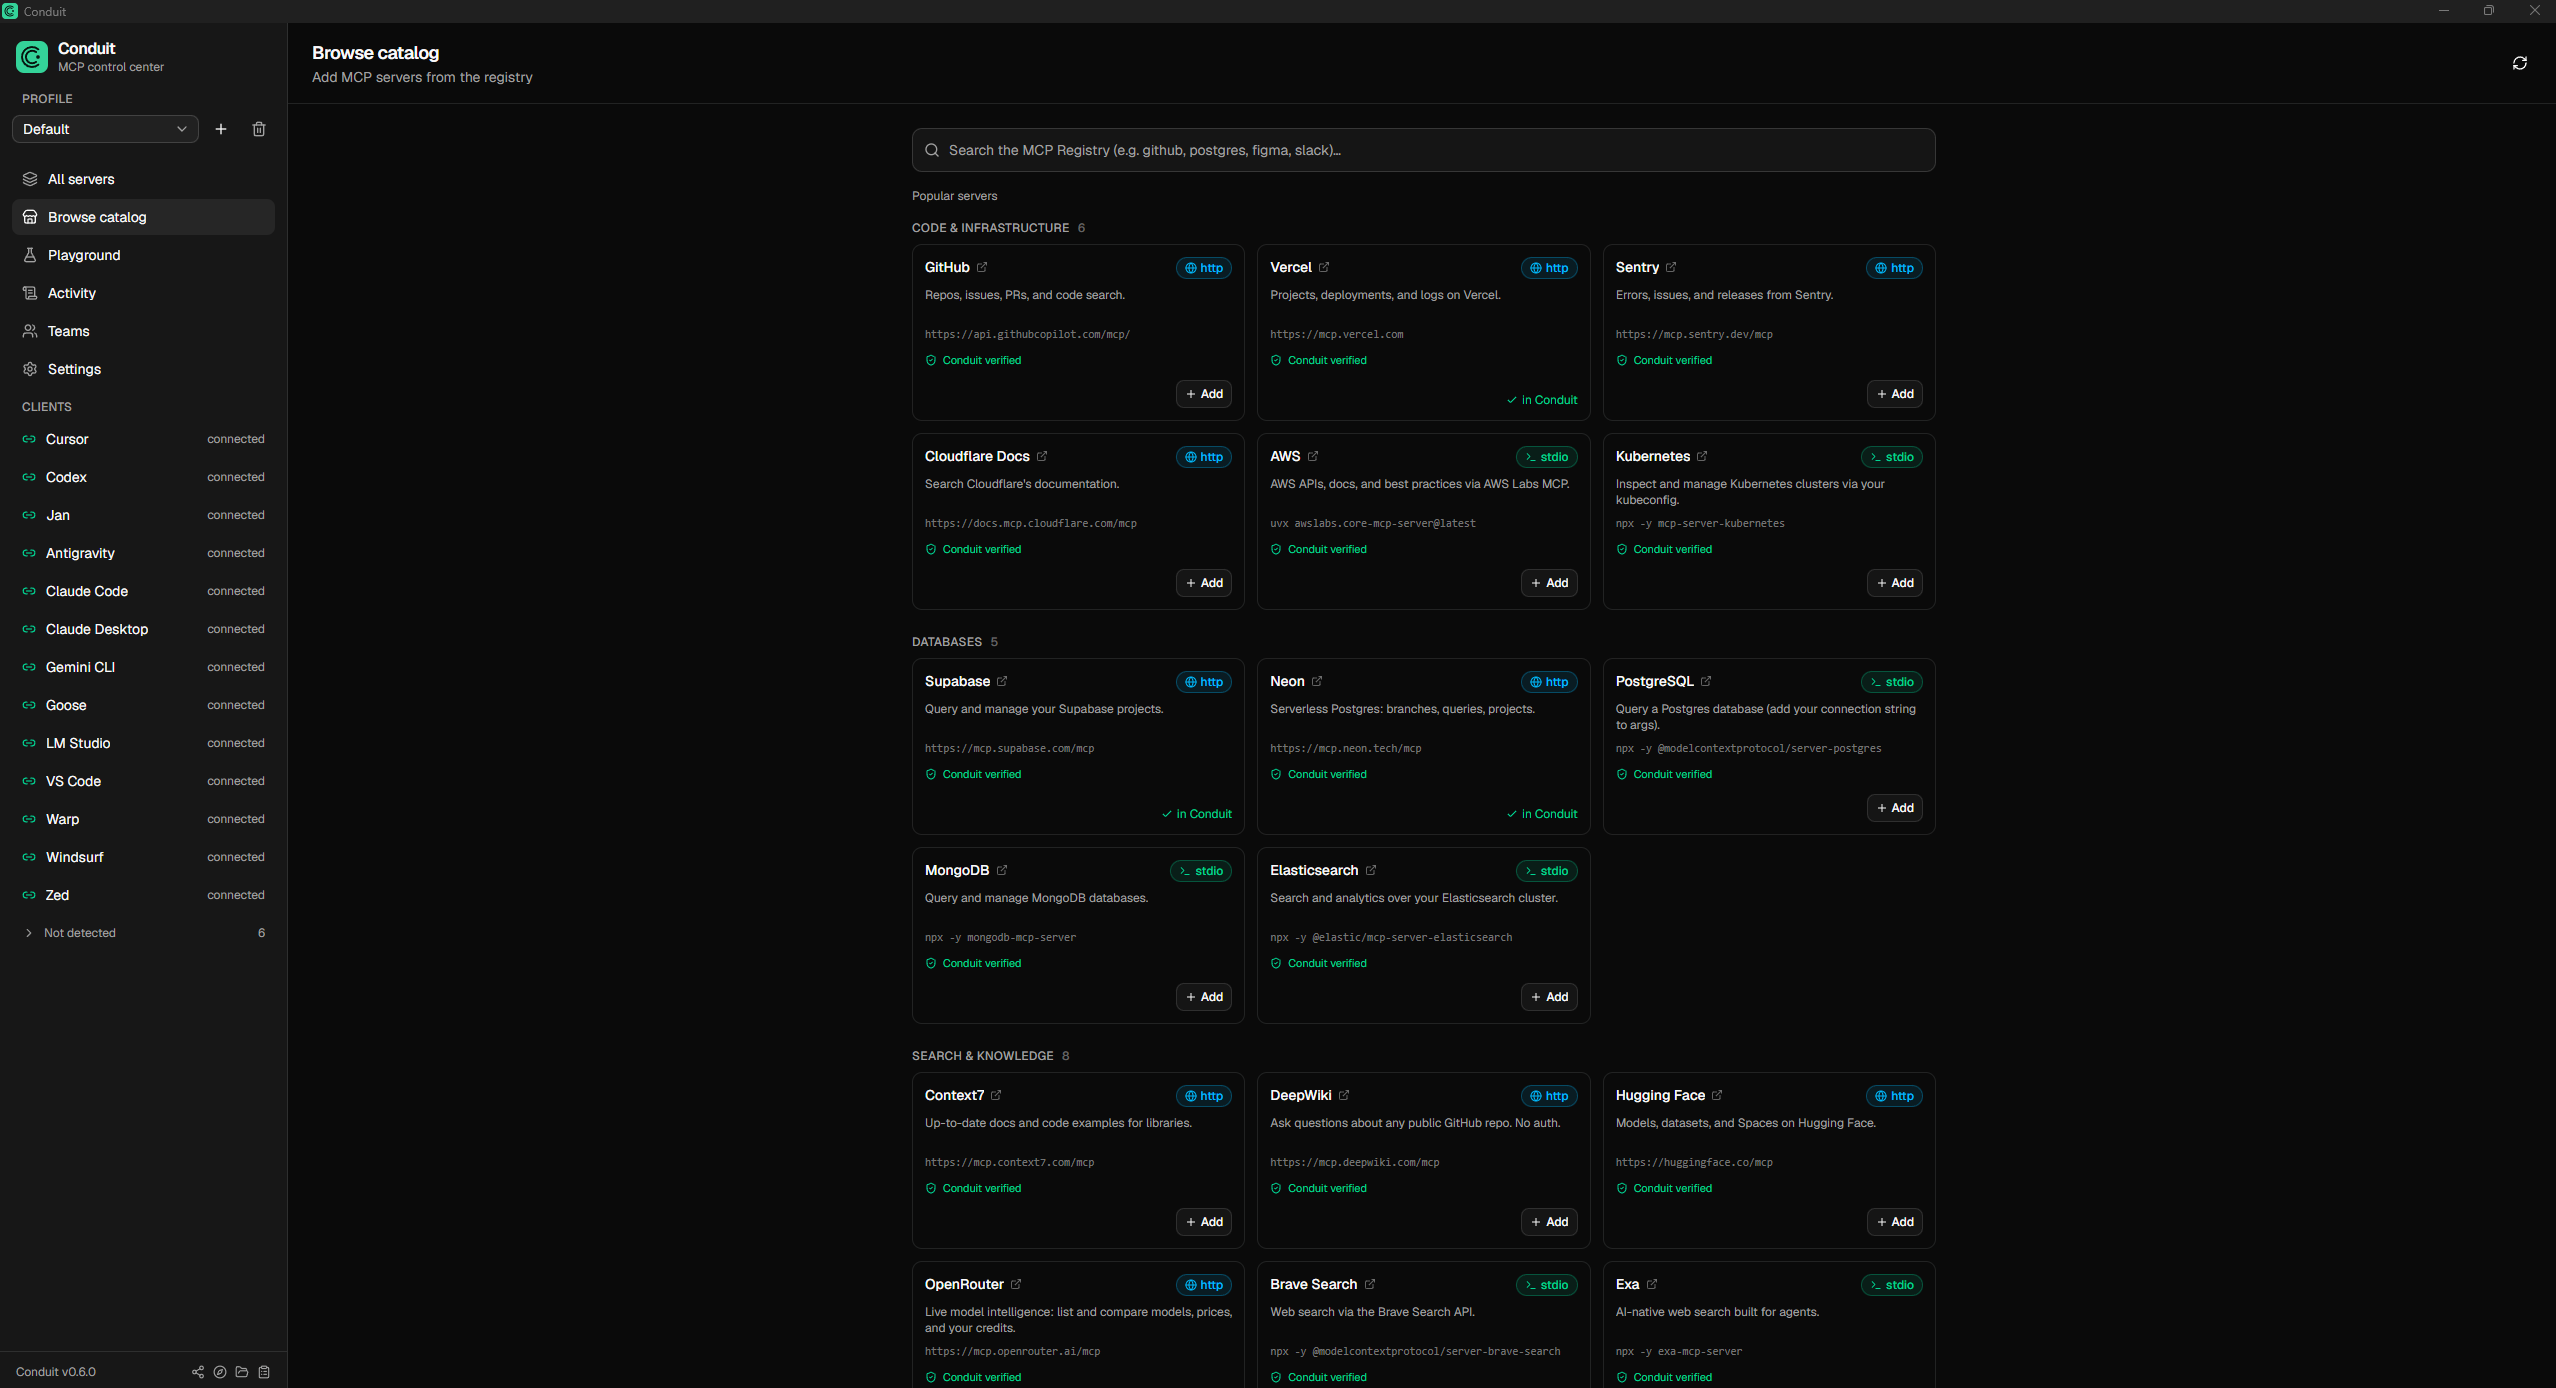2556x1388 pixels.
Task: Add the Elasticsearch server
Action: [1549, 997]
